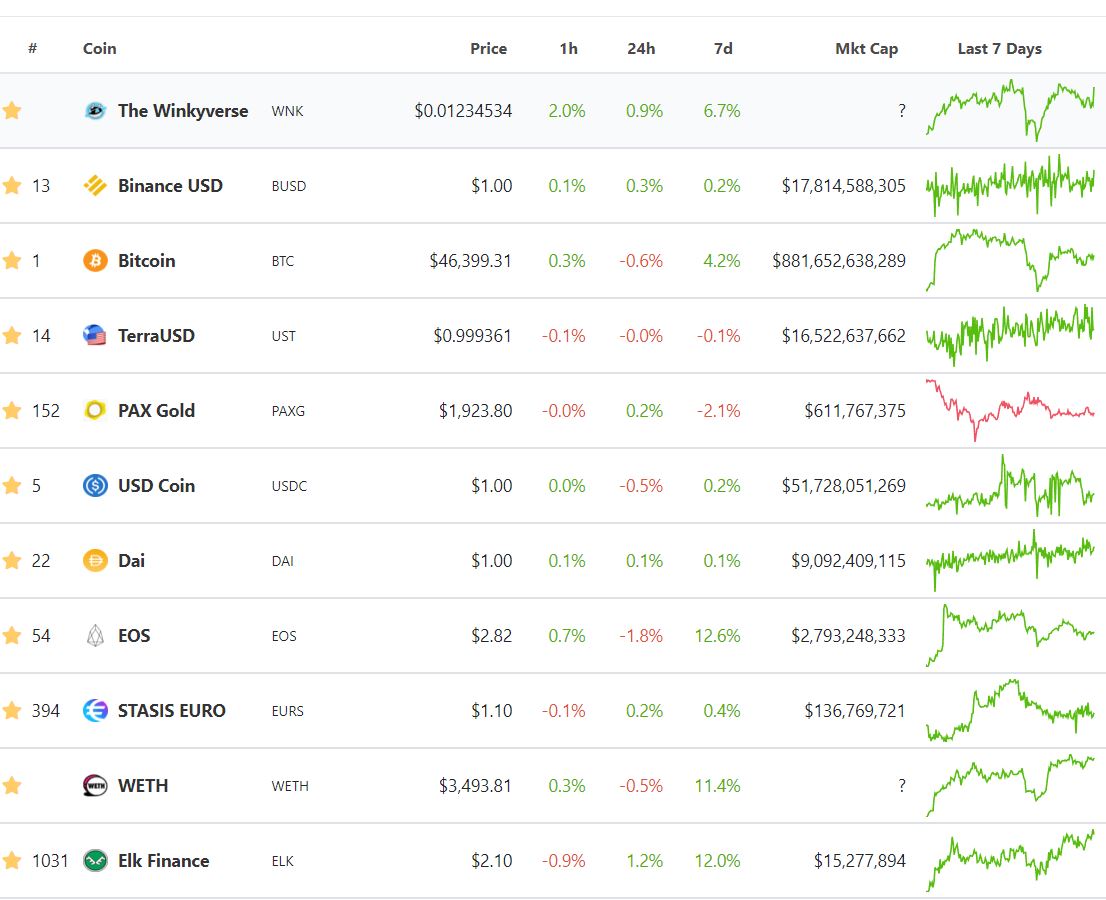
Task: Click Bitcoin market cap $881,652,638,289
Action: tap(839, 261)
